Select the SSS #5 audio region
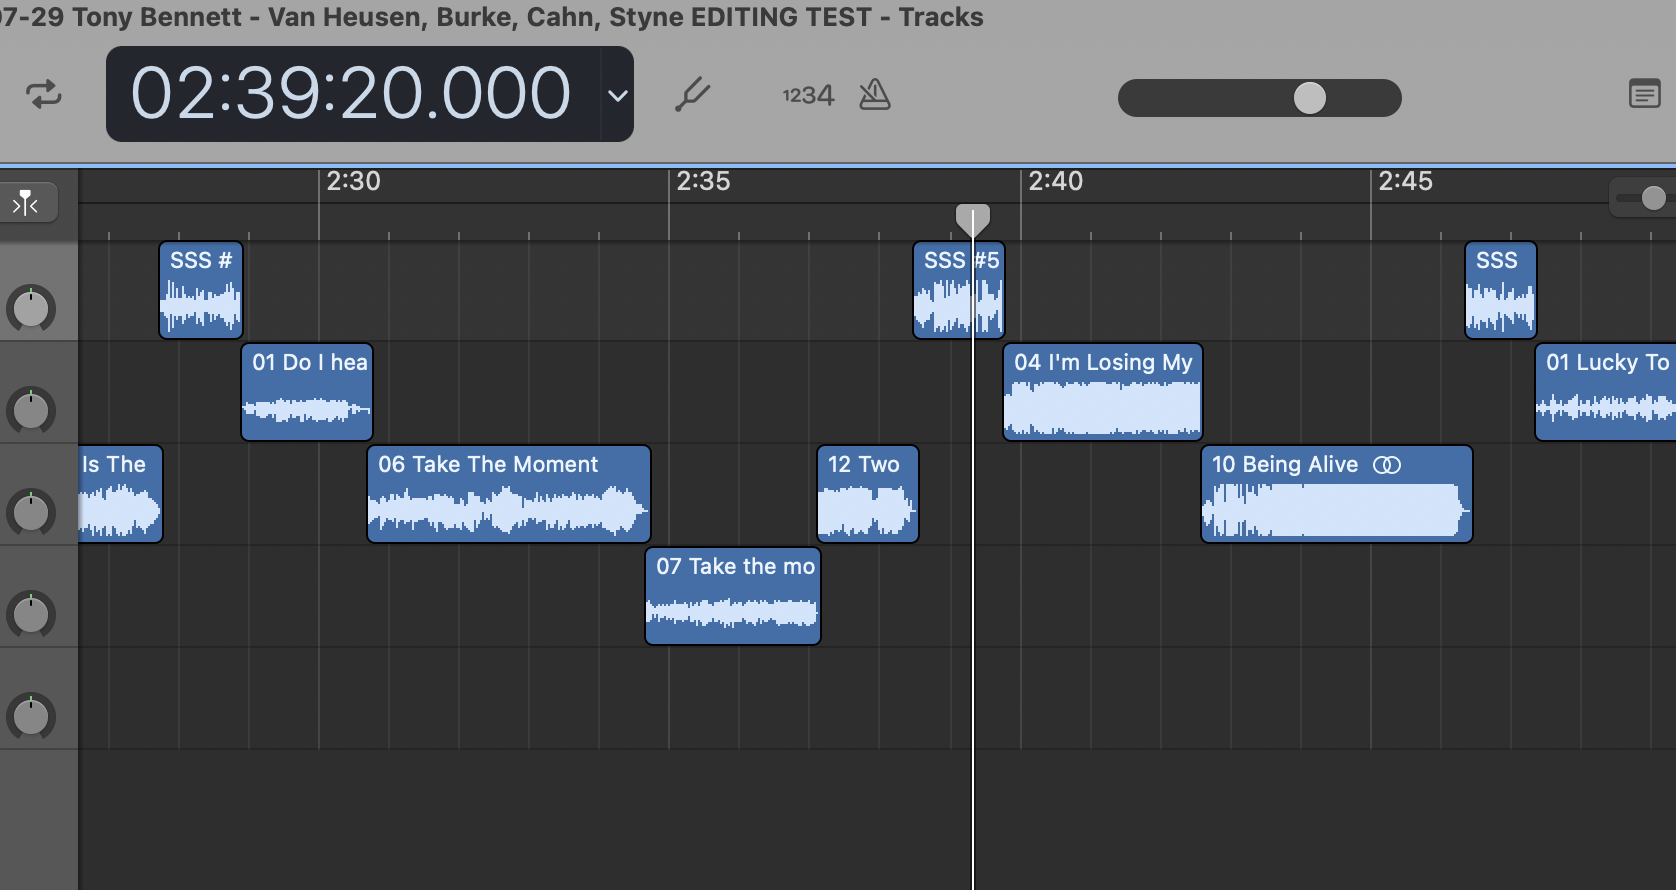 (x=958, y=290)
